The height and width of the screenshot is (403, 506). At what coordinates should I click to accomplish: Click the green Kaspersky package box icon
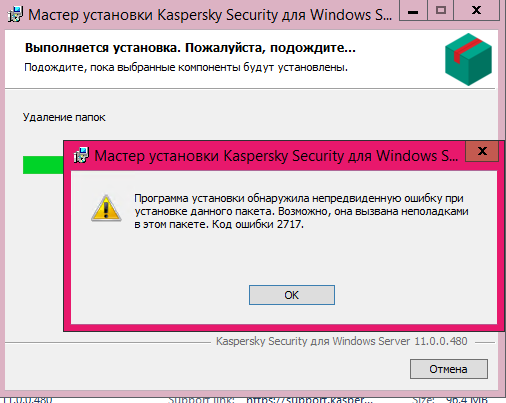tap(468, 59)
